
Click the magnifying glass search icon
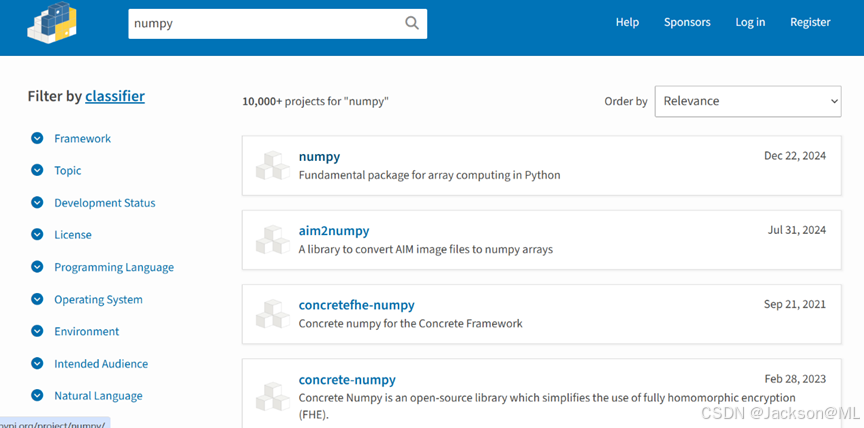[412, 23]
